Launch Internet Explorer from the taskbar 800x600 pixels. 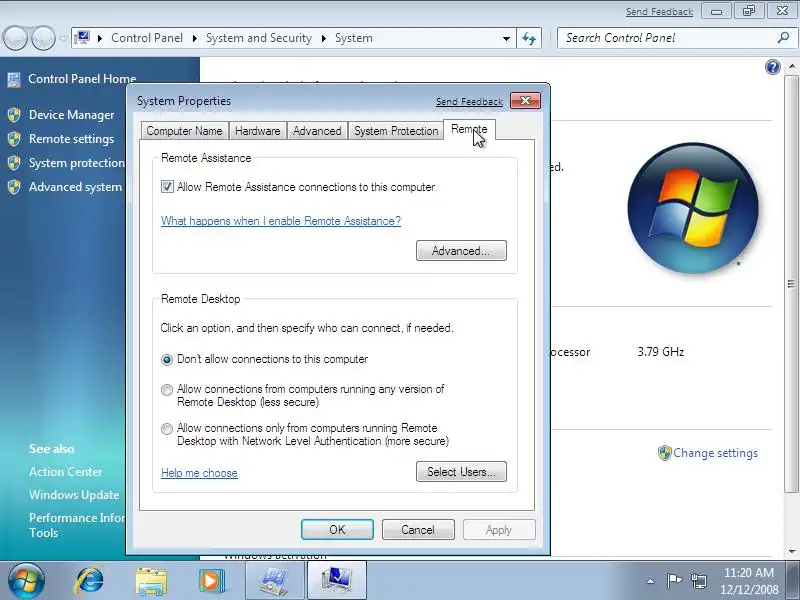coord(90,581)
